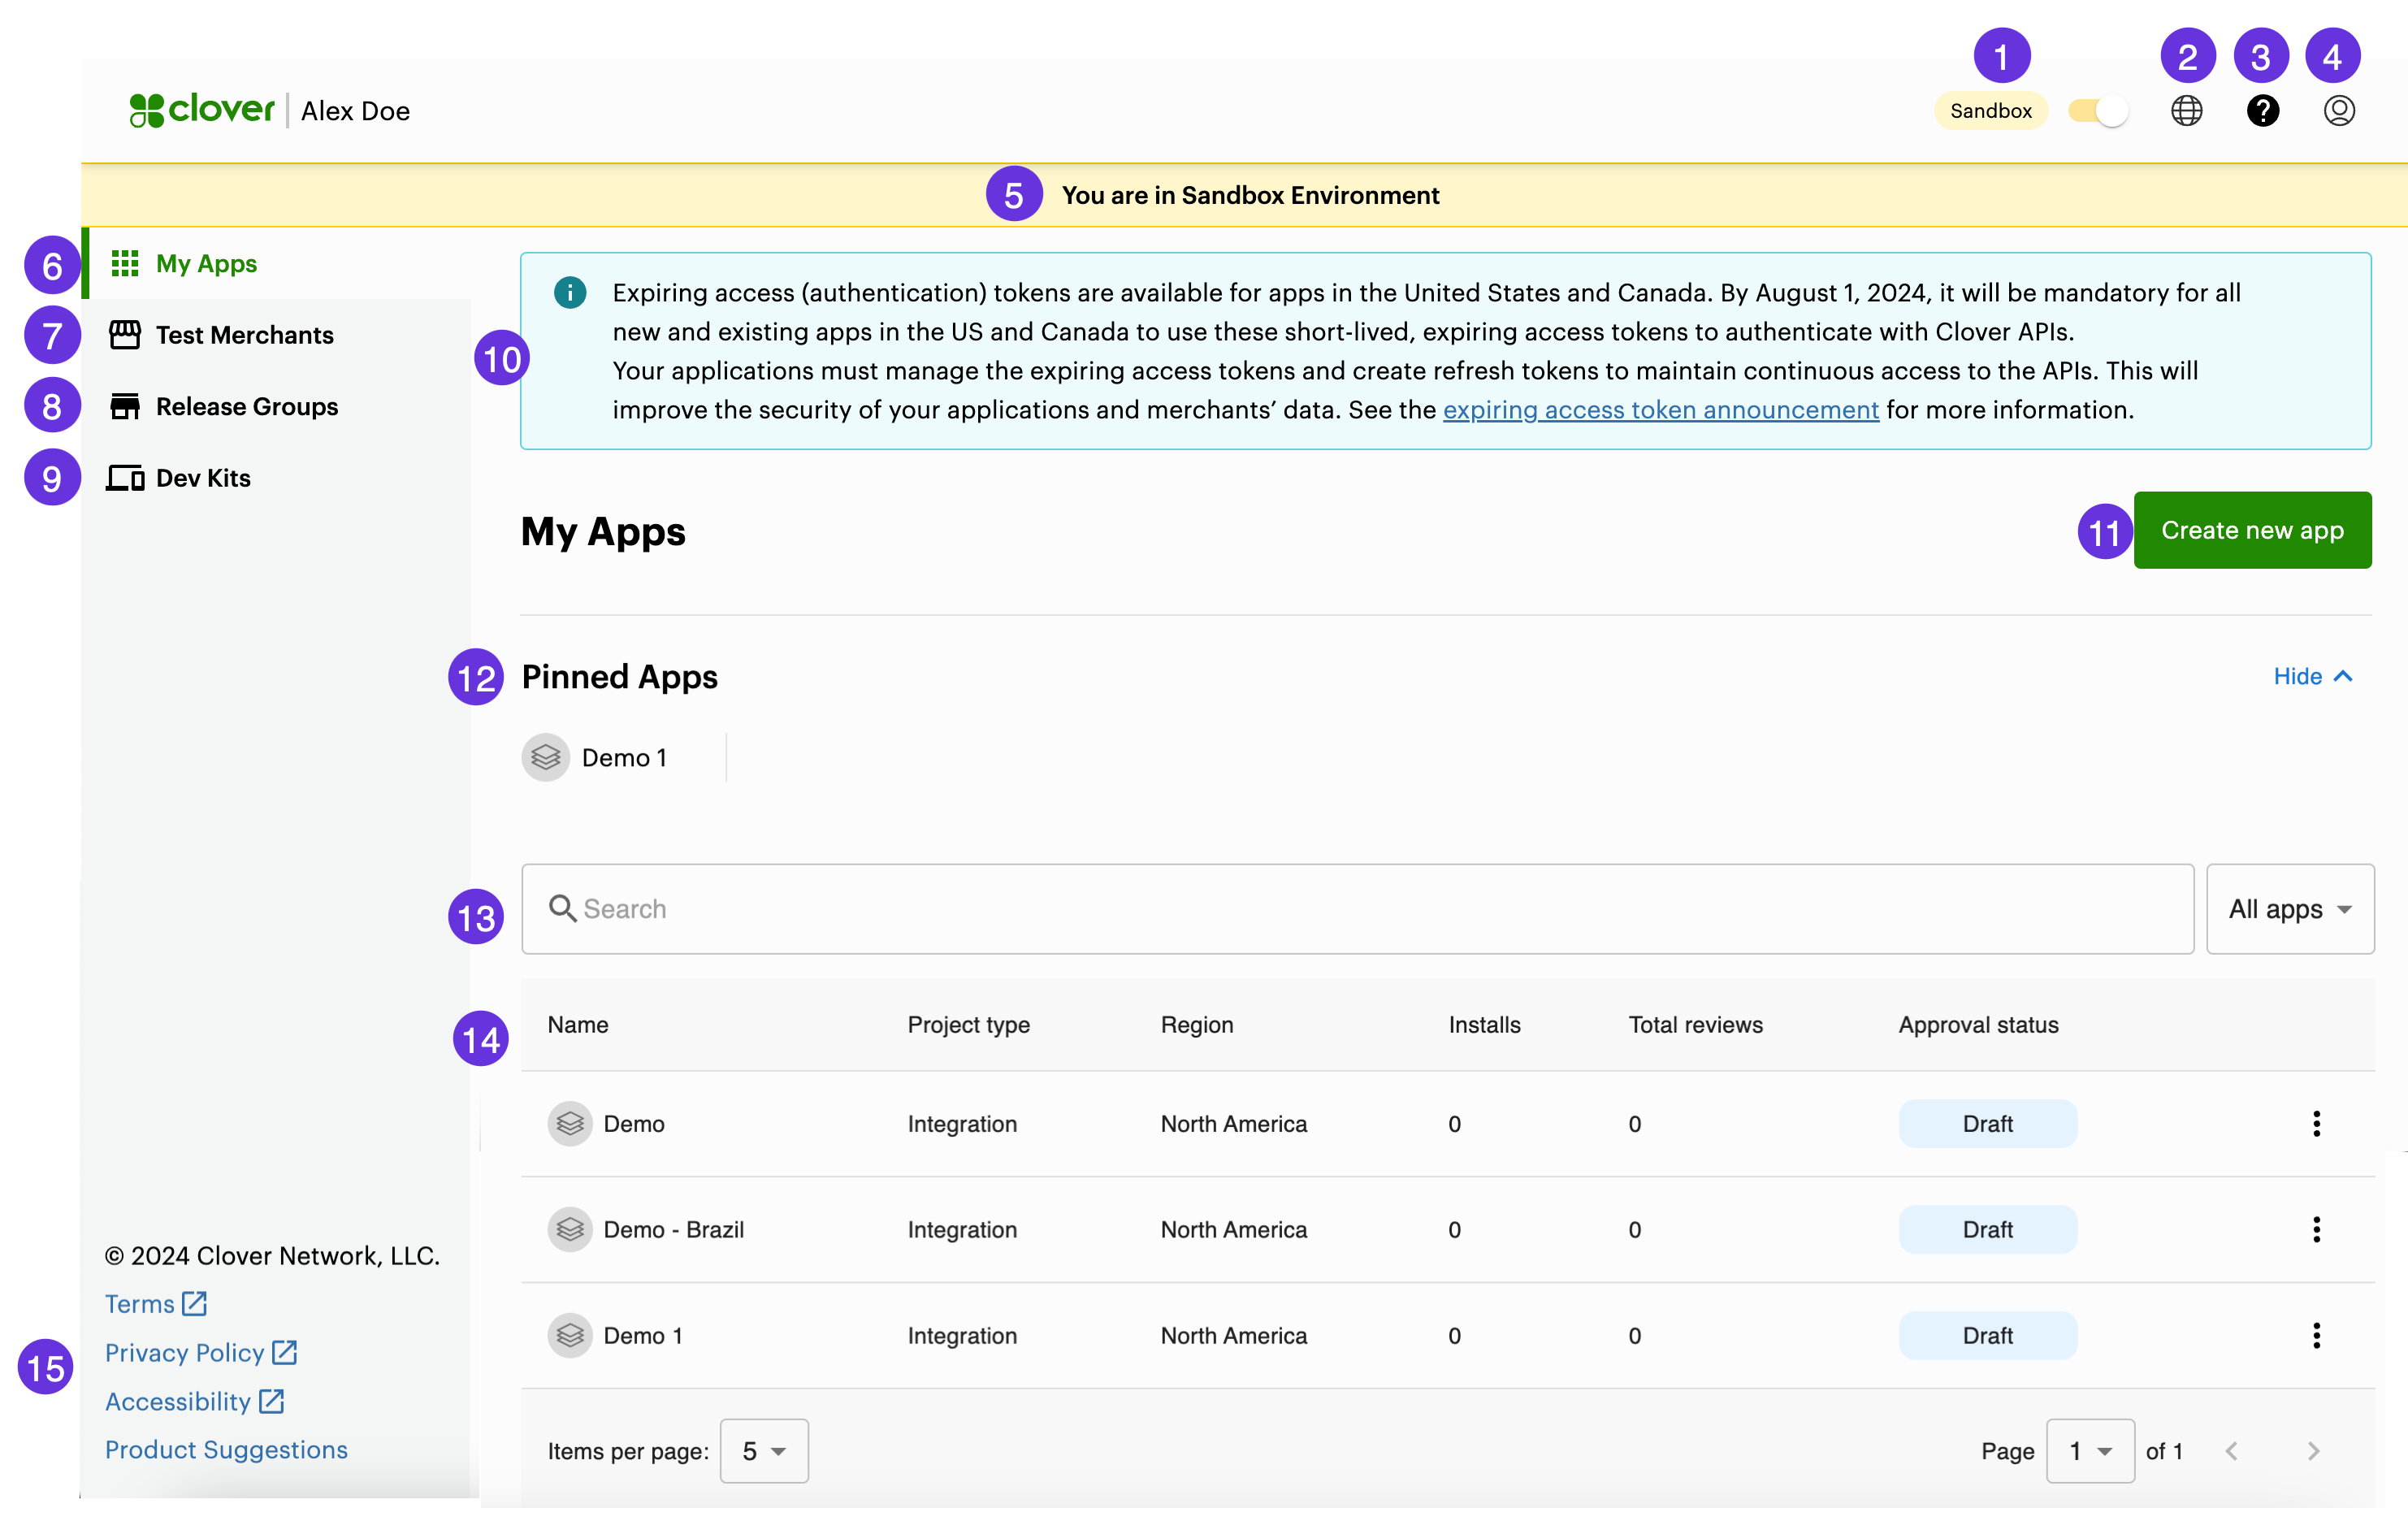The height and width of the screenshot is (1534, 2408).
Task: Click the help question mark icon
Action: pyautogui.click(x=2264, y=110)
